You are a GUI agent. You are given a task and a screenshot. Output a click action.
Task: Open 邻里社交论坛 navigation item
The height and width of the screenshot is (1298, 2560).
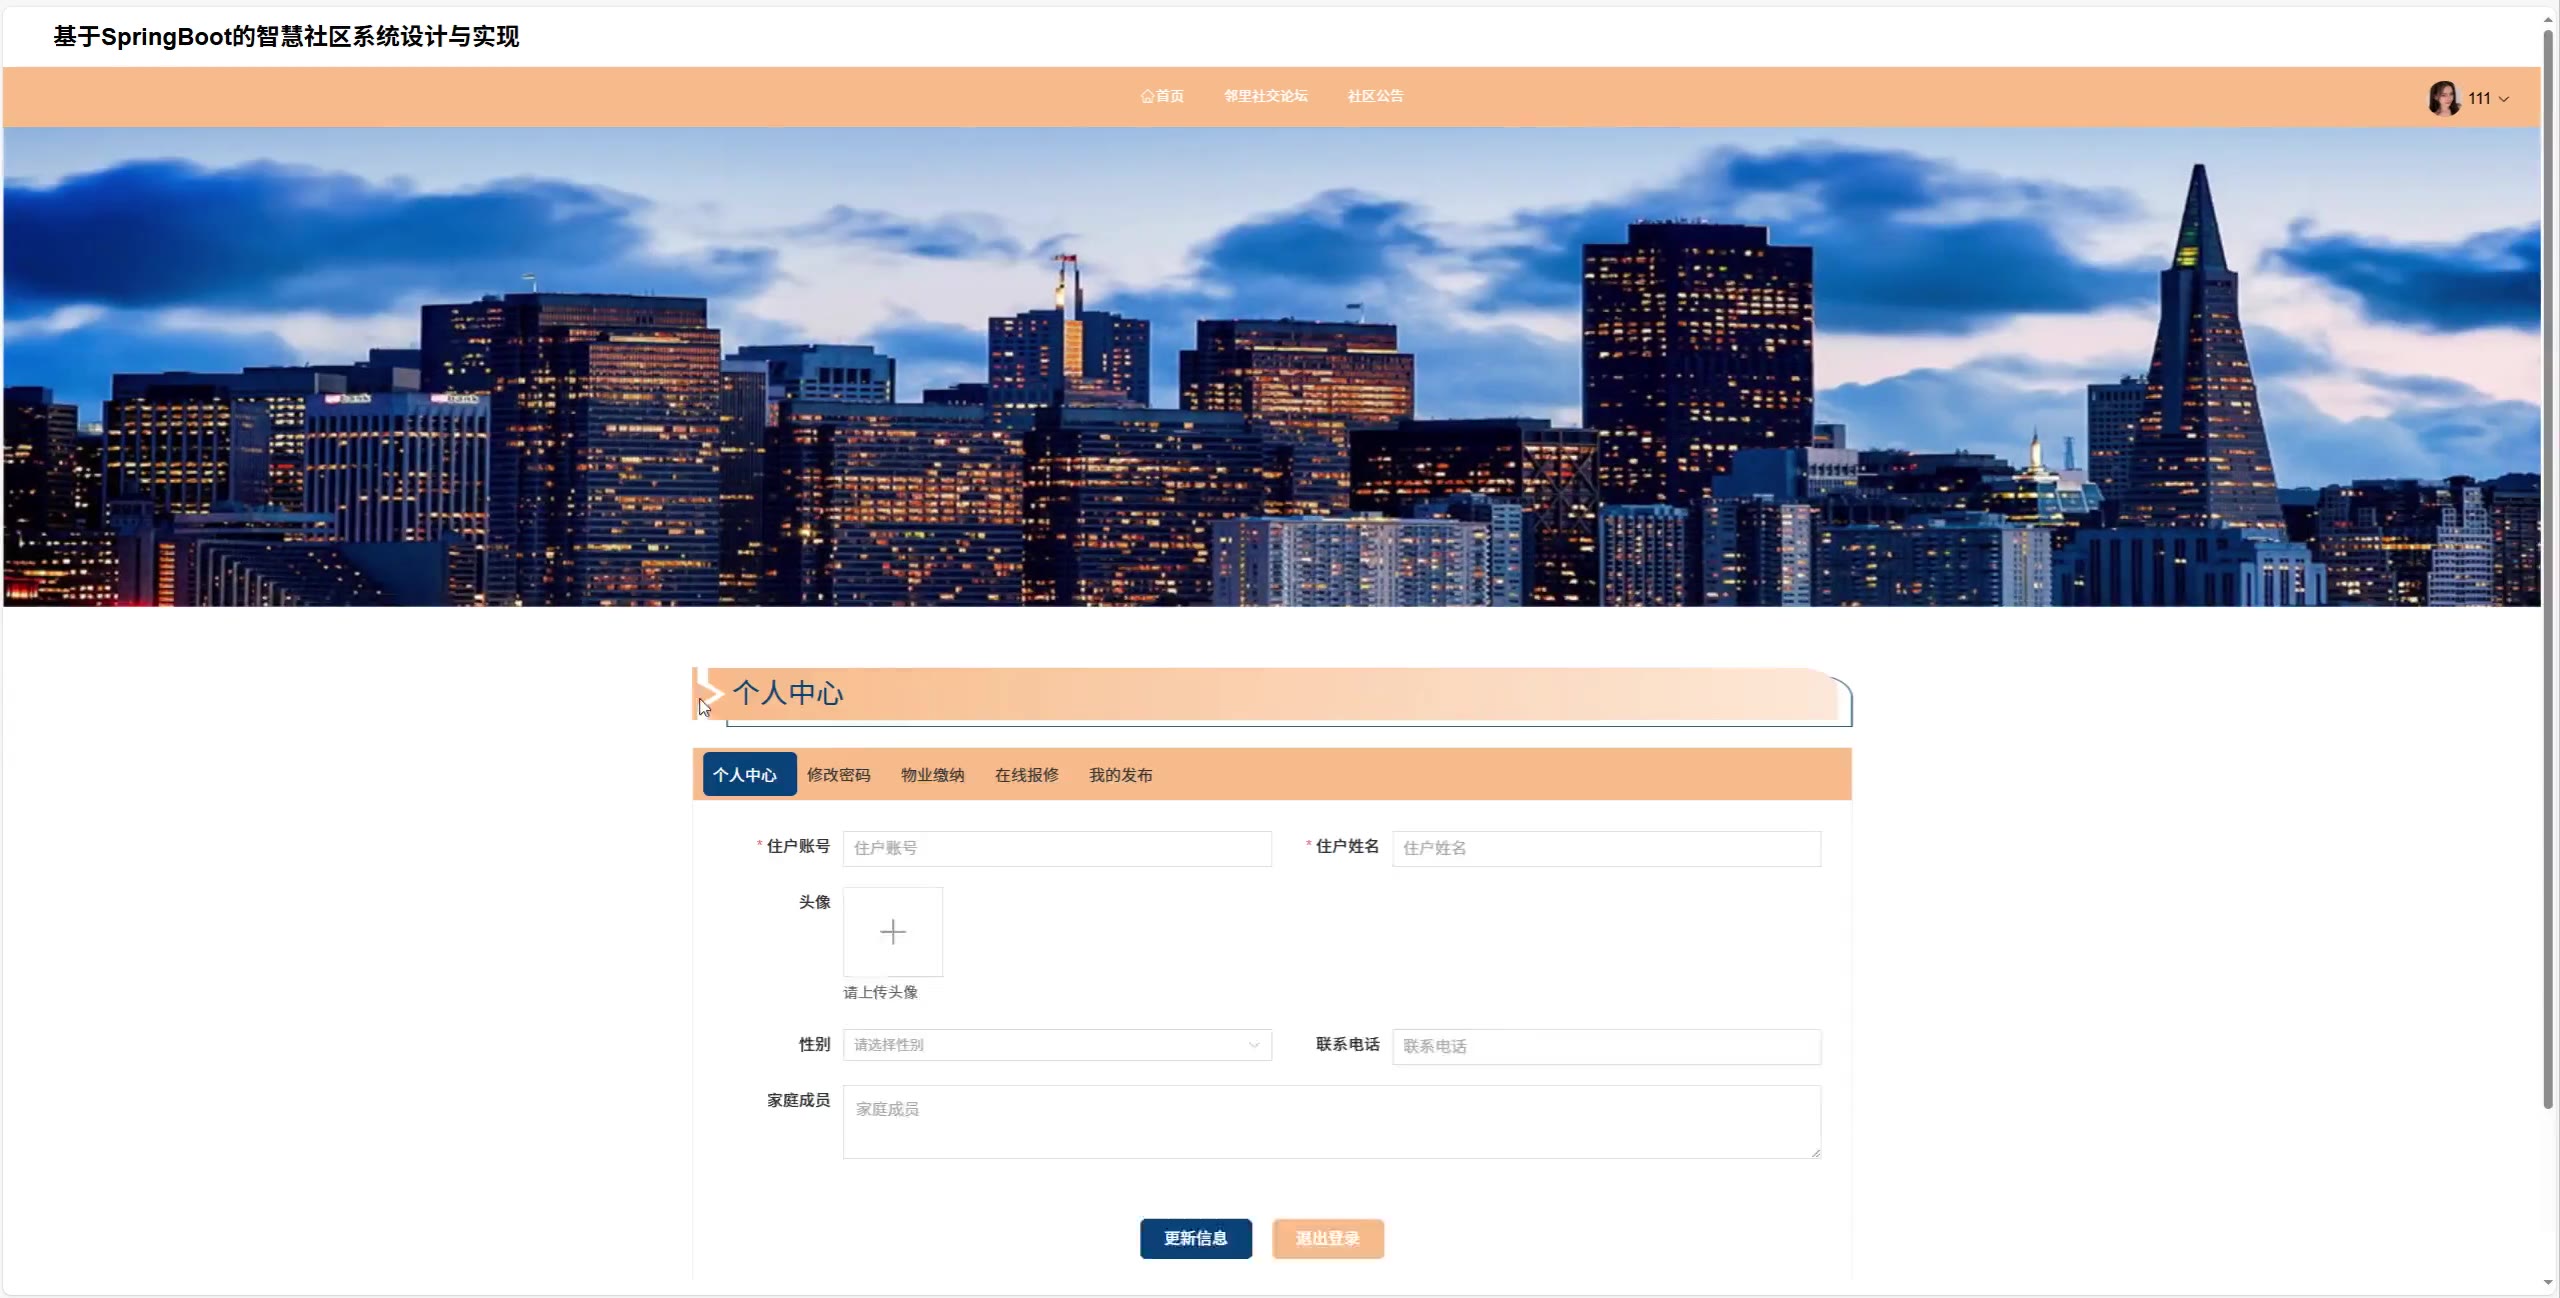tap(1265, 96)
